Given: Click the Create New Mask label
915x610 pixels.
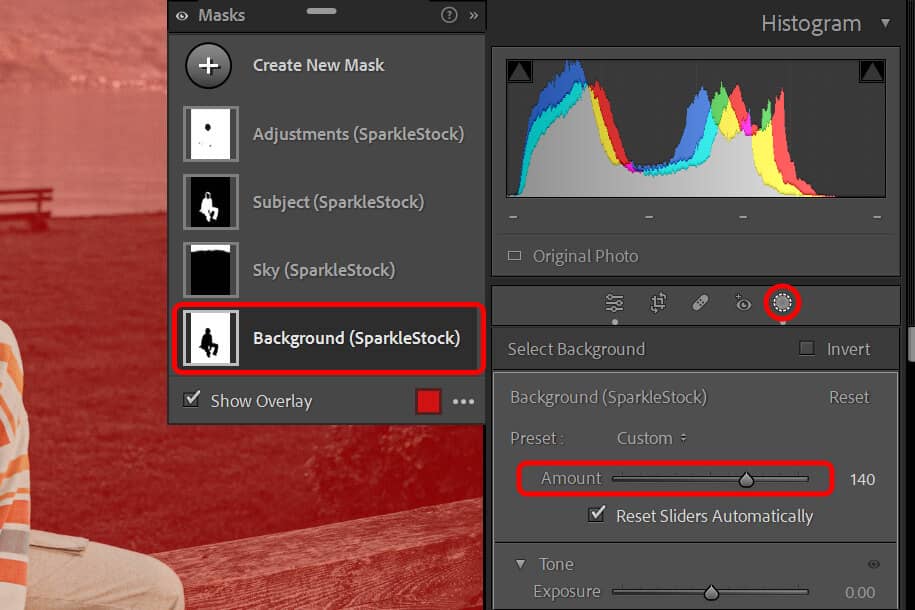Looking at the screenshot, I should point(318,65).
